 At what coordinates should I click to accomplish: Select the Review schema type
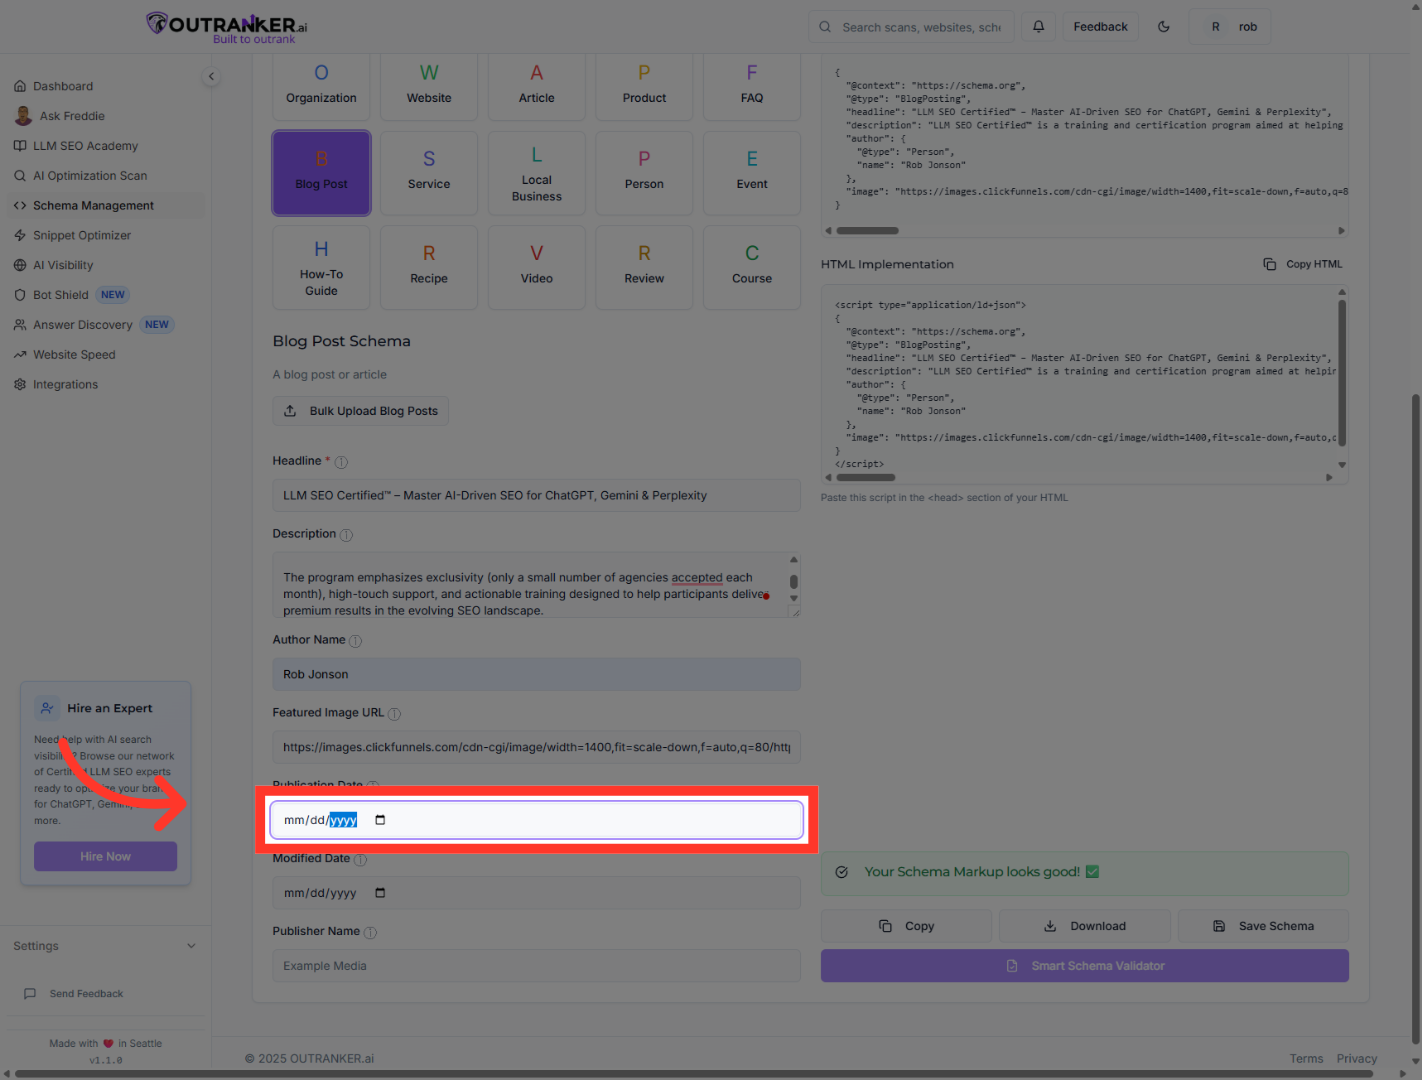(644, 268)
